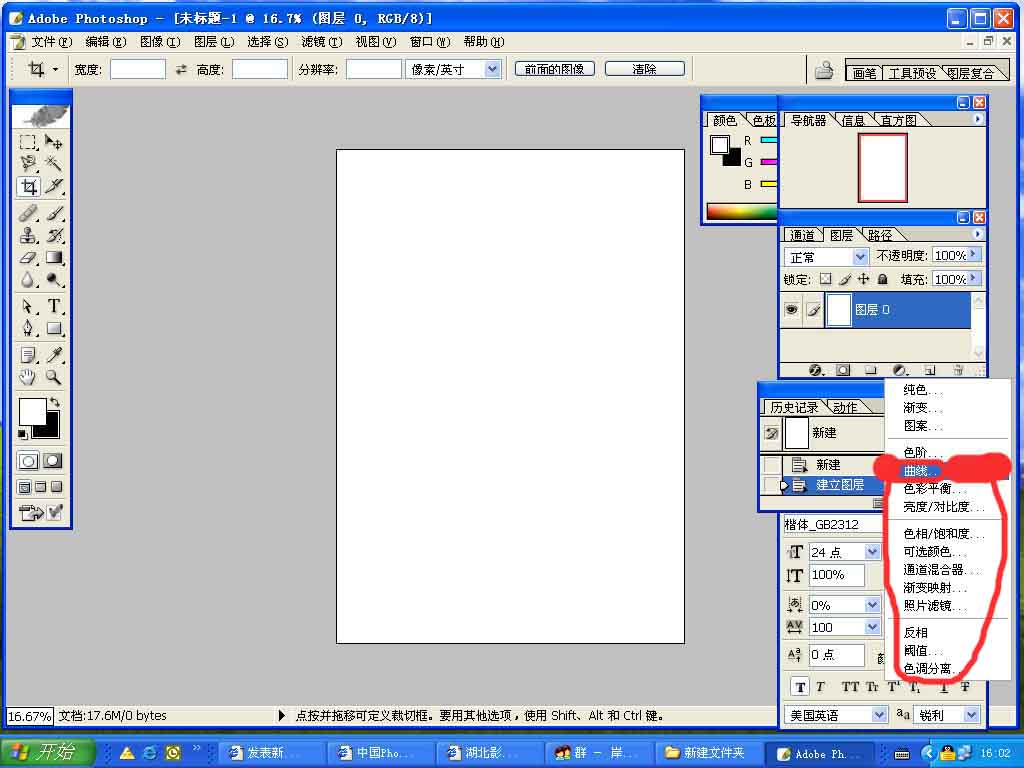The image size is (1024, 768).
Task: Select the Slice tool
Action: click(54, 187)
